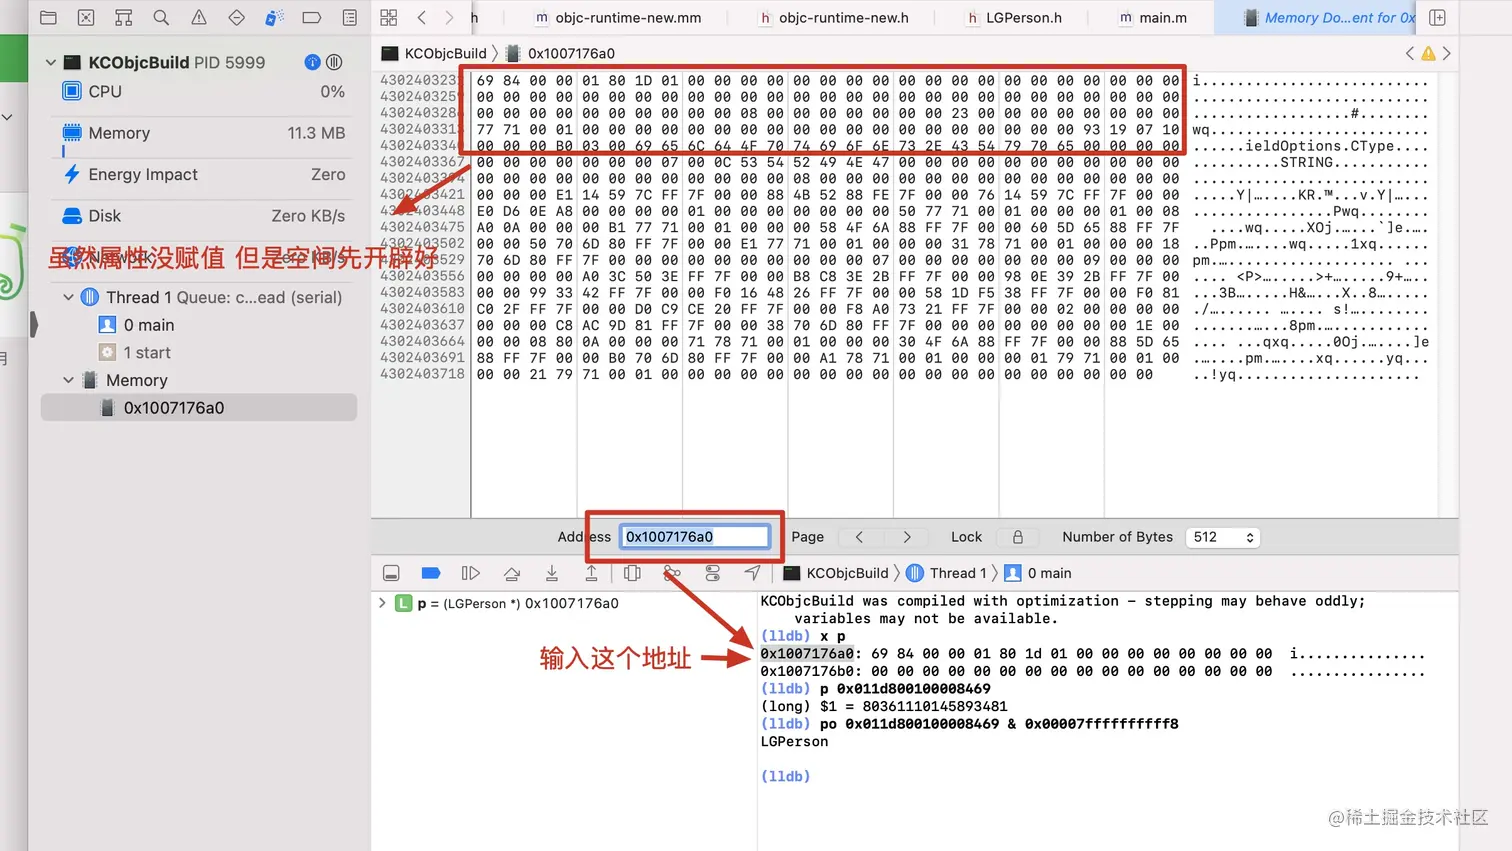Viewport: 1512px width, 851px height.
Task: Jump to next issue chevron
Action: pos(1446,53)
